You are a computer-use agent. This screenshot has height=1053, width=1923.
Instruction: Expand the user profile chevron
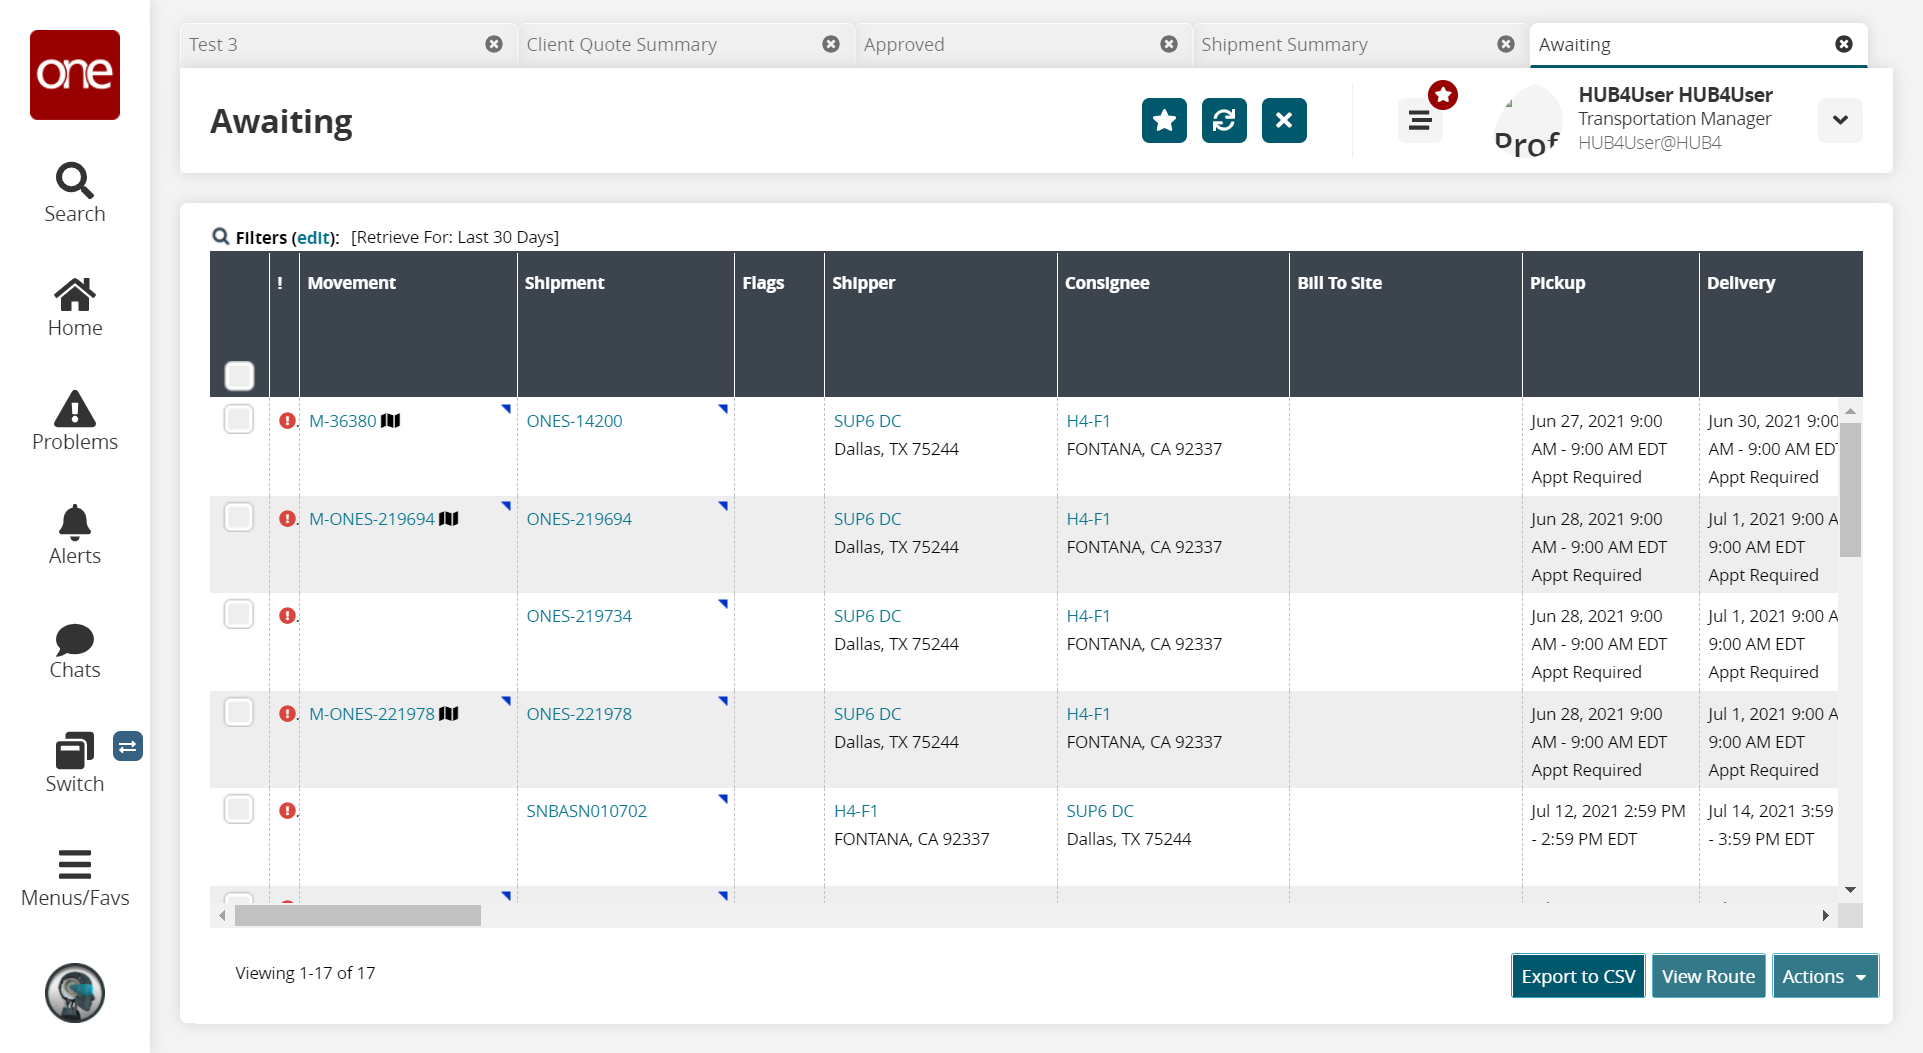pyautogui.click(x=1839, y=121)
